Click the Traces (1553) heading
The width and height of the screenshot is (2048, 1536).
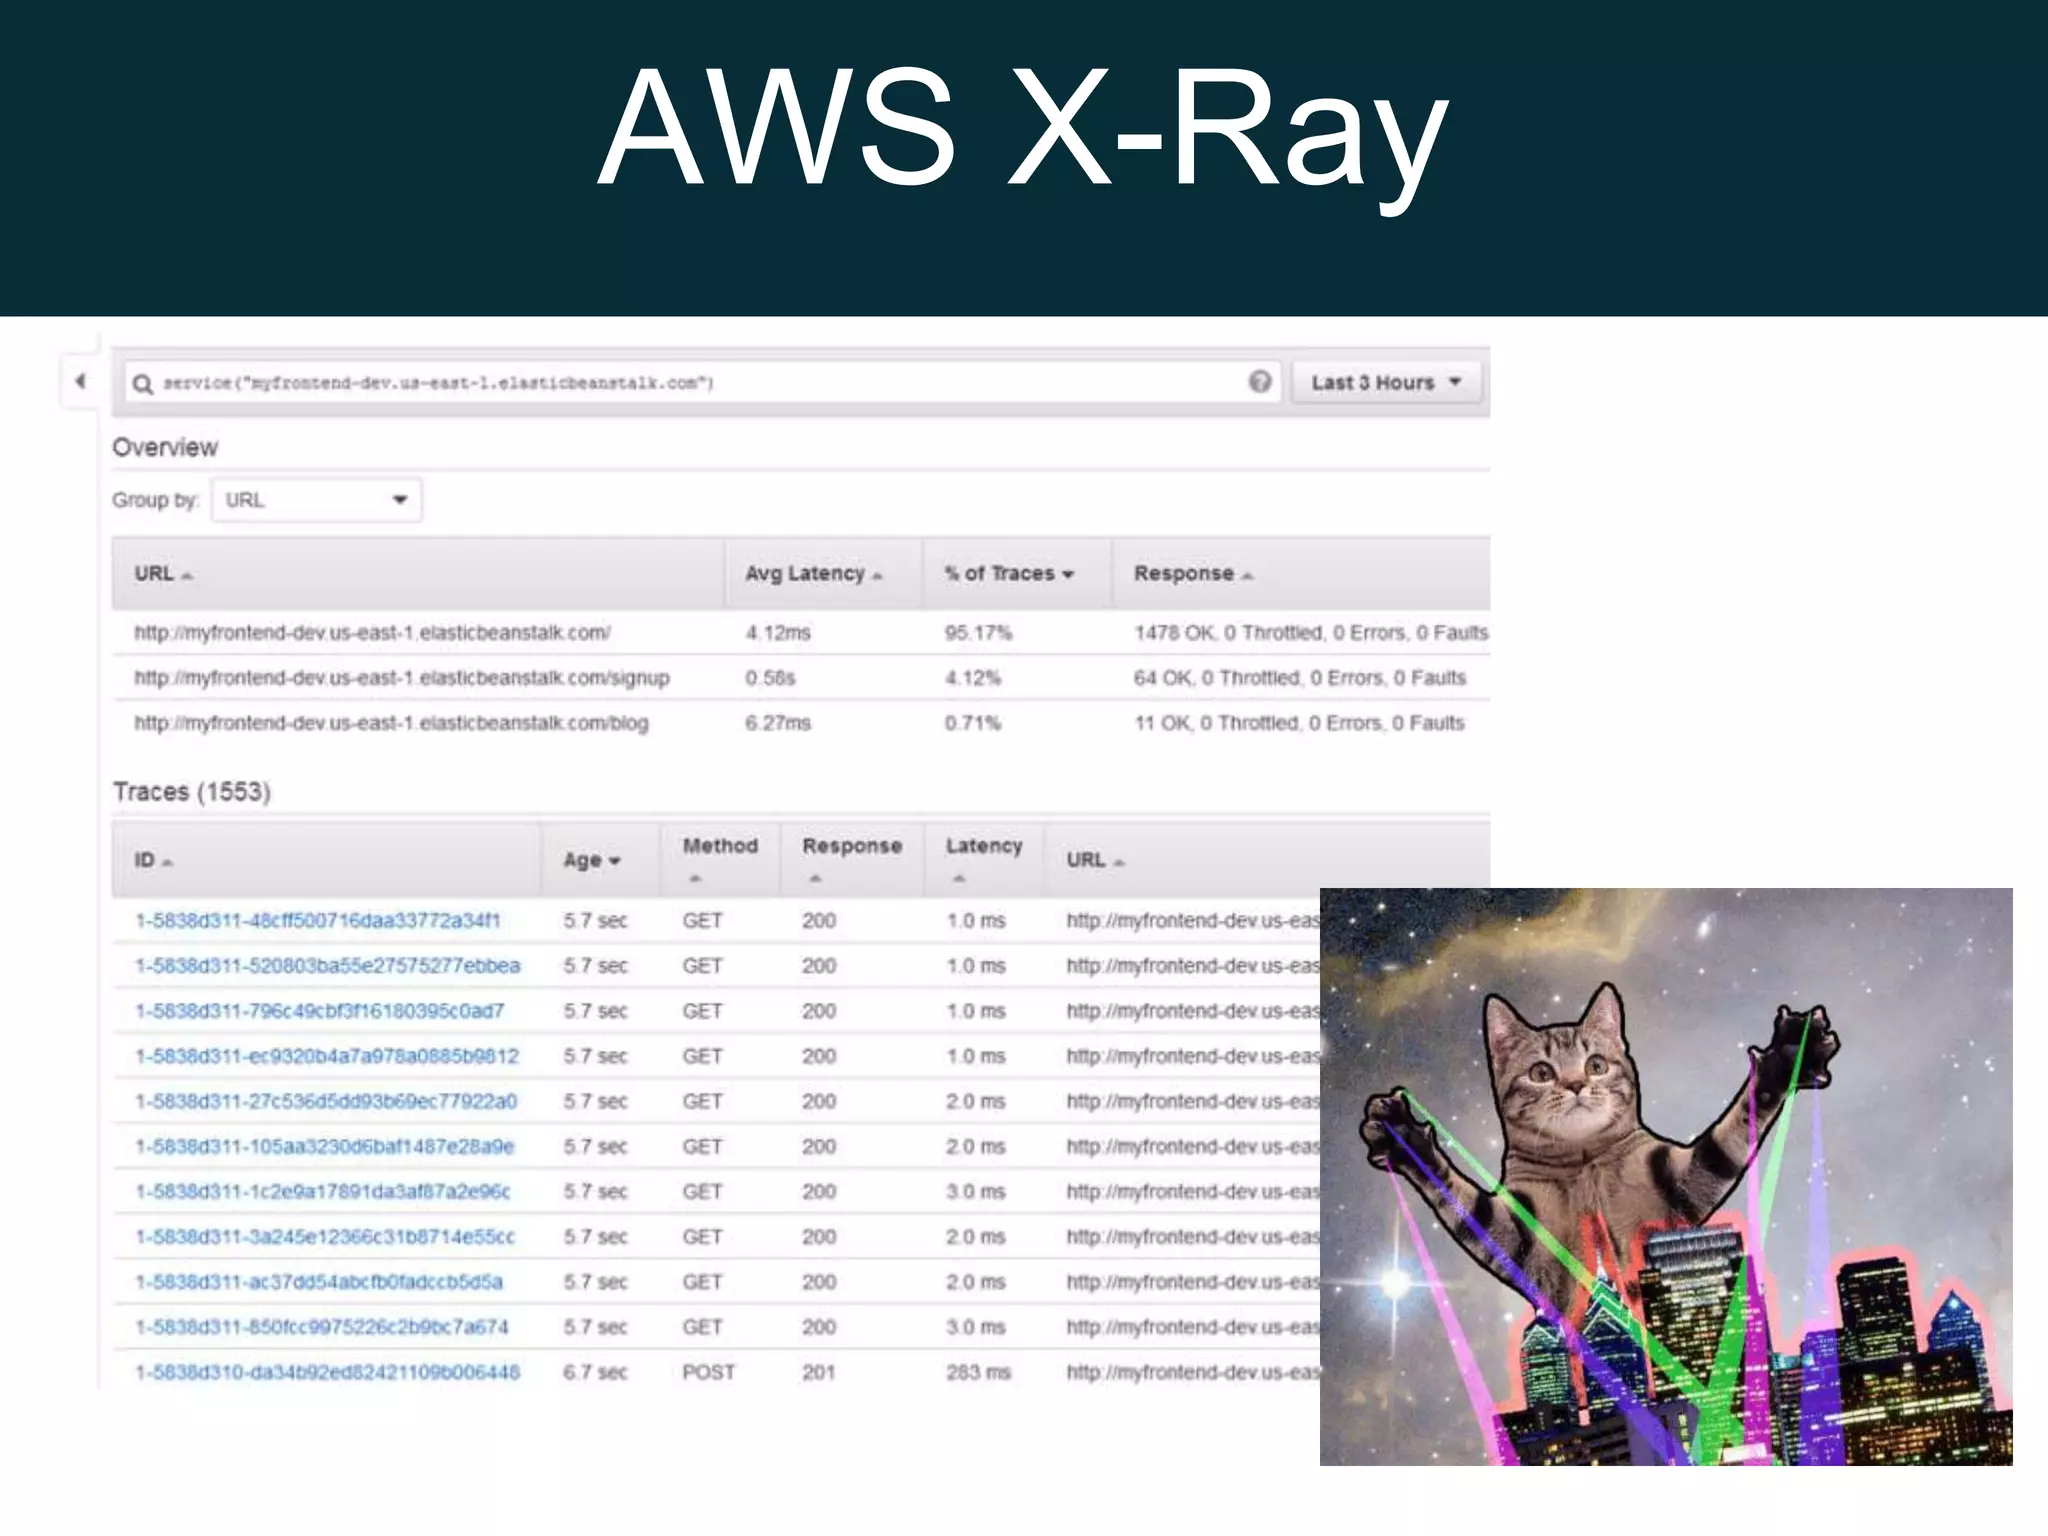tap(192, 792)
